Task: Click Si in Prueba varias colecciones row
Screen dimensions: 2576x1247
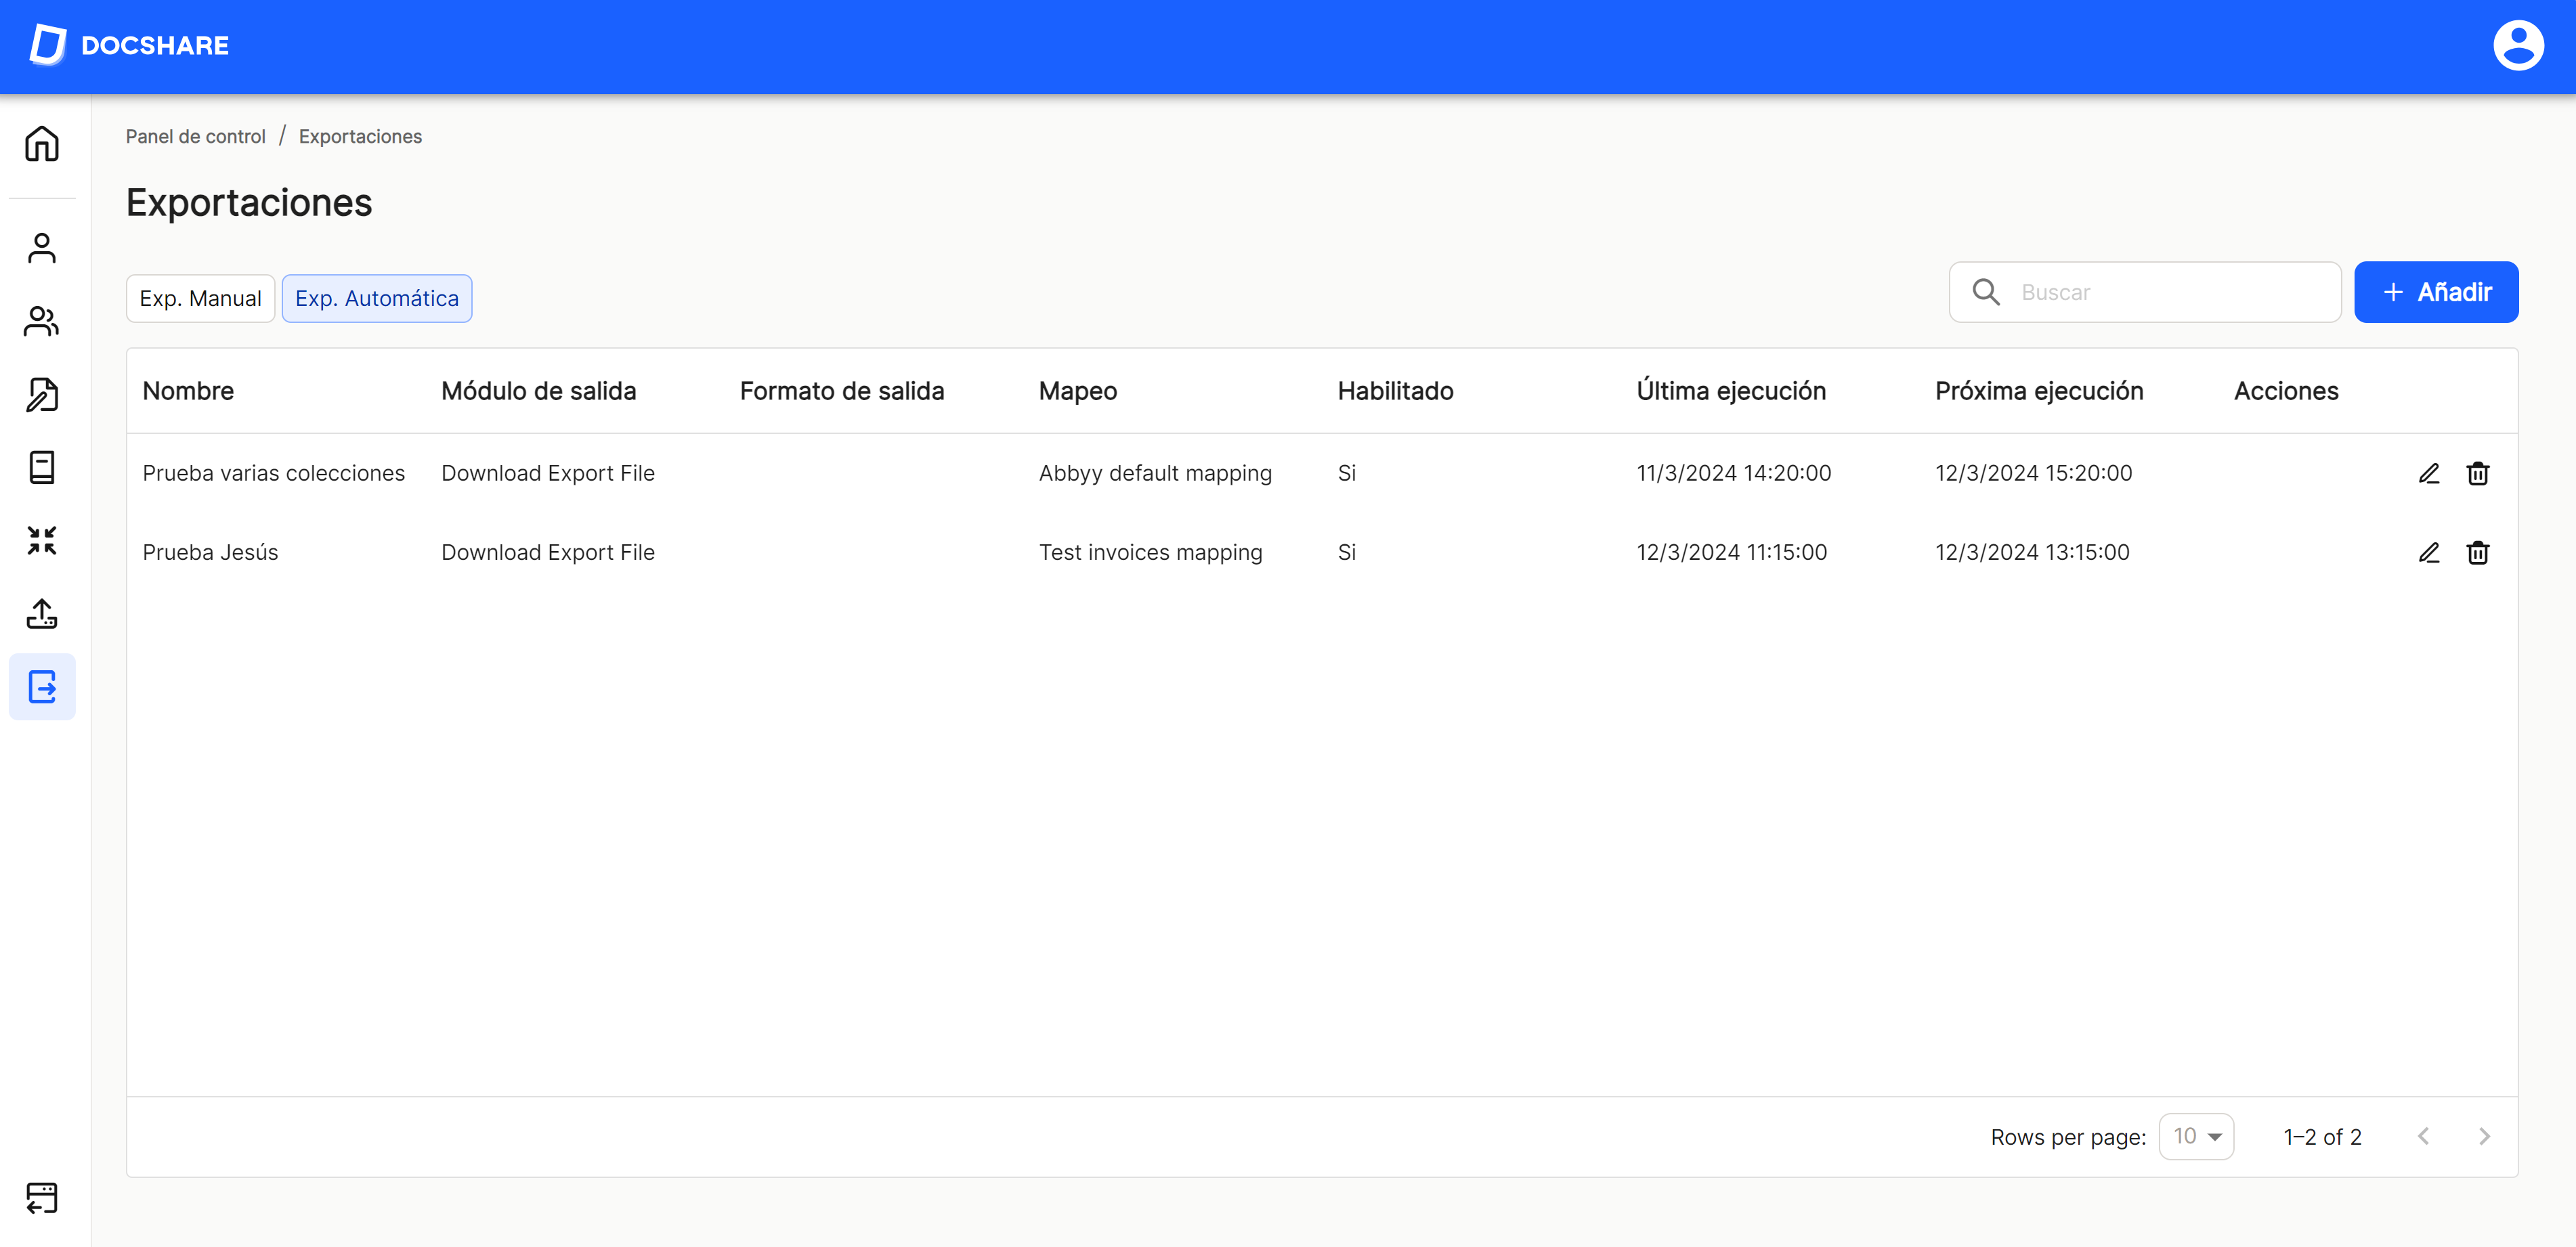Action: [x=1346, y=473]
